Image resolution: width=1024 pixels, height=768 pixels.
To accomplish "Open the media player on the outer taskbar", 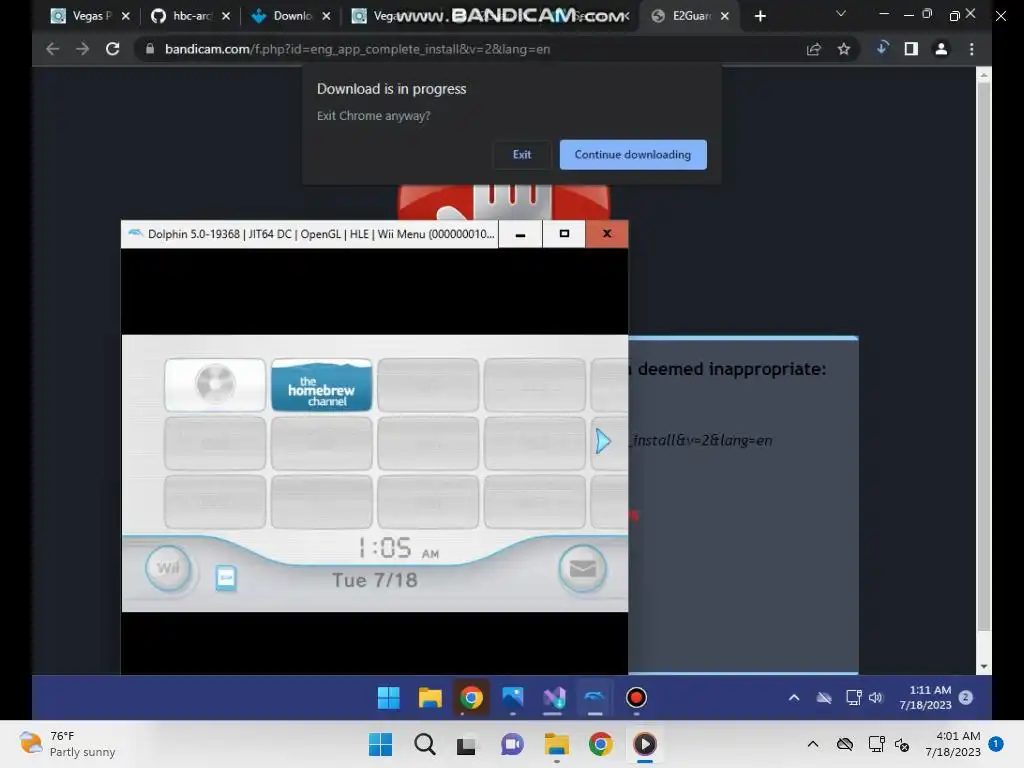I will (x=645, y=744).
